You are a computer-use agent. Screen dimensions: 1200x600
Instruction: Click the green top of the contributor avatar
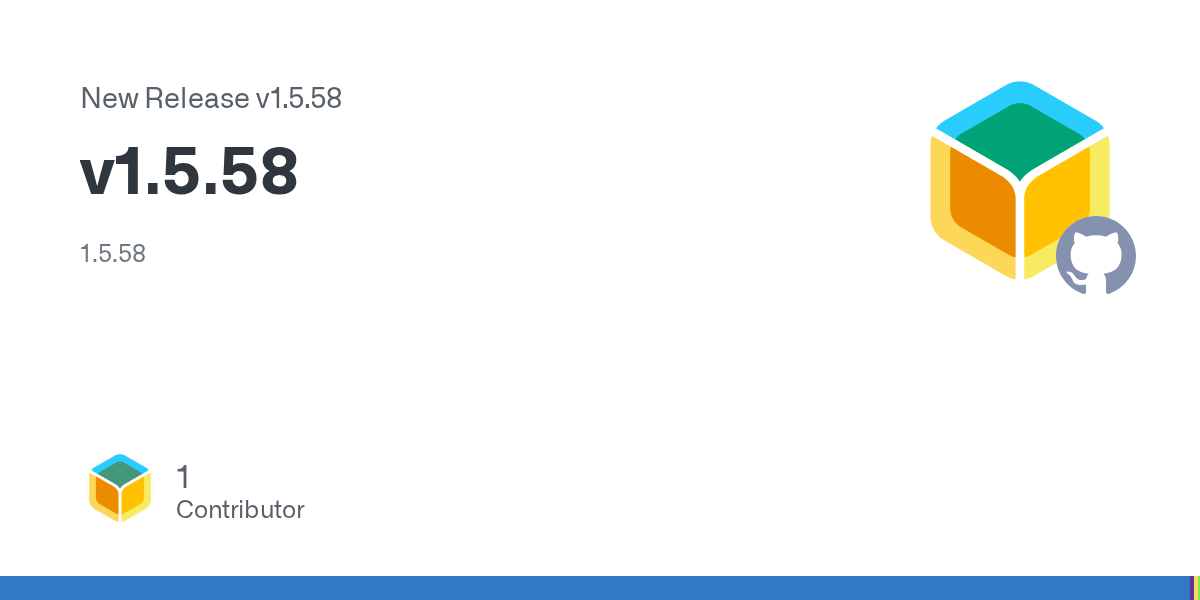coord(120,473)
